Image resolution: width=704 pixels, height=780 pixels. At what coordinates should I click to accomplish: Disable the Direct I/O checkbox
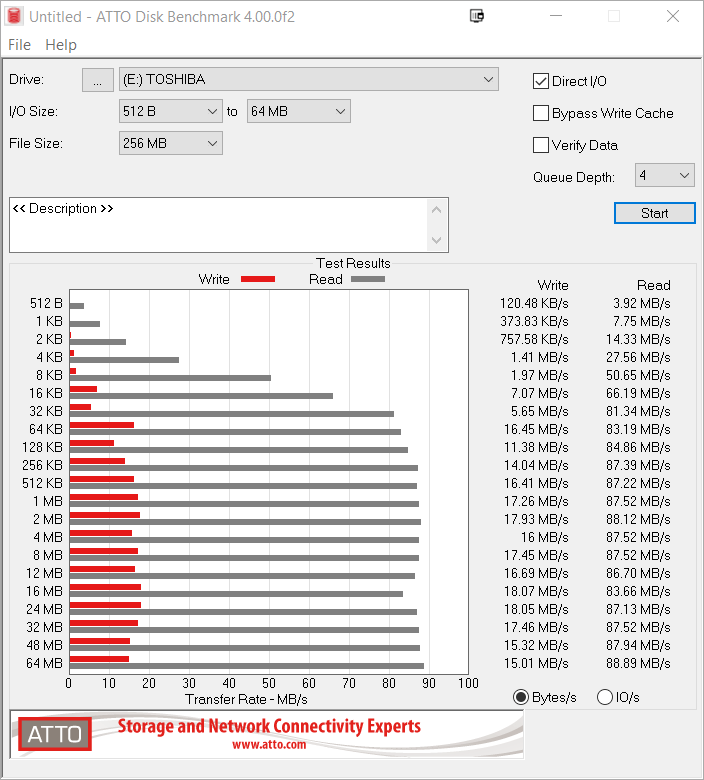click(x=541, y=81)
